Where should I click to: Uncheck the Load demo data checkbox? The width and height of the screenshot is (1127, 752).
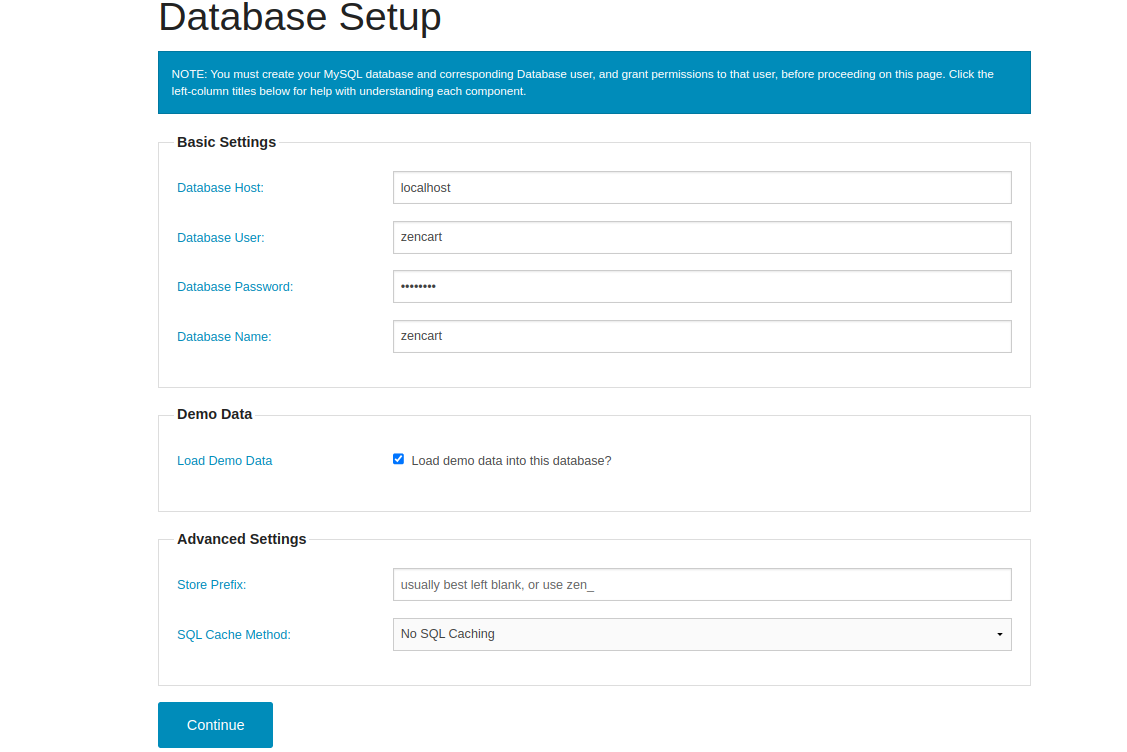399,459
